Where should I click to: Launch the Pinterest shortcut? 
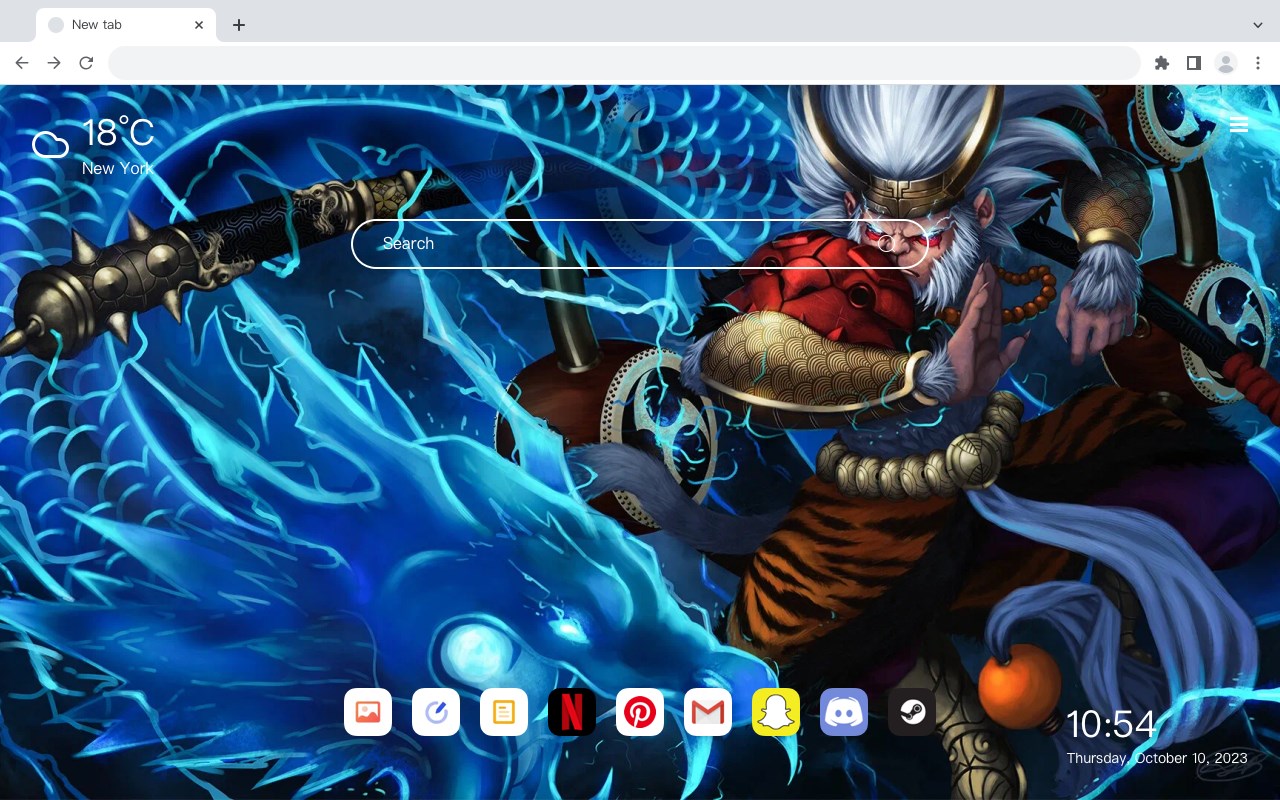click(x=640, y=712)
